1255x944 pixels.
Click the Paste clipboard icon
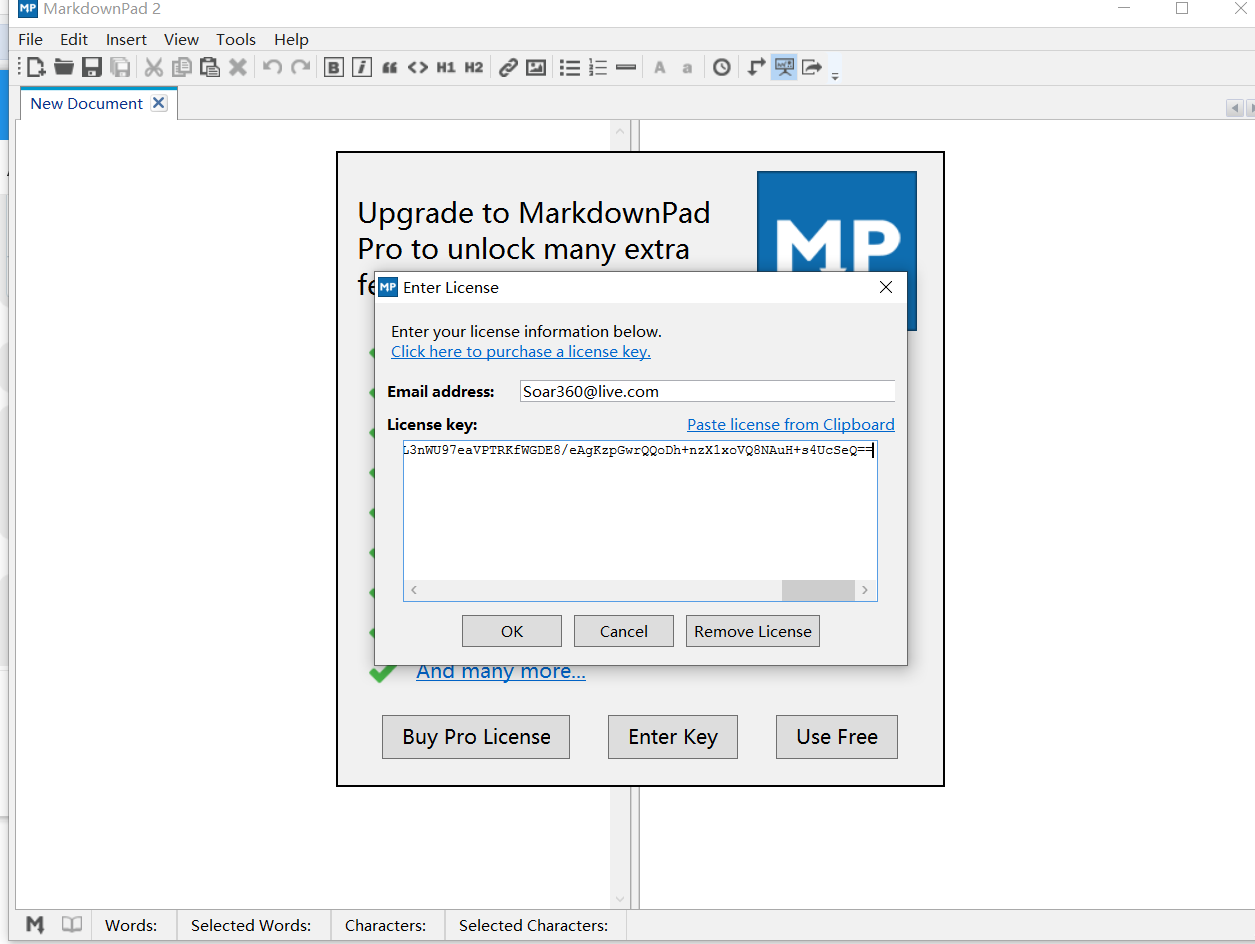[209, 67]
